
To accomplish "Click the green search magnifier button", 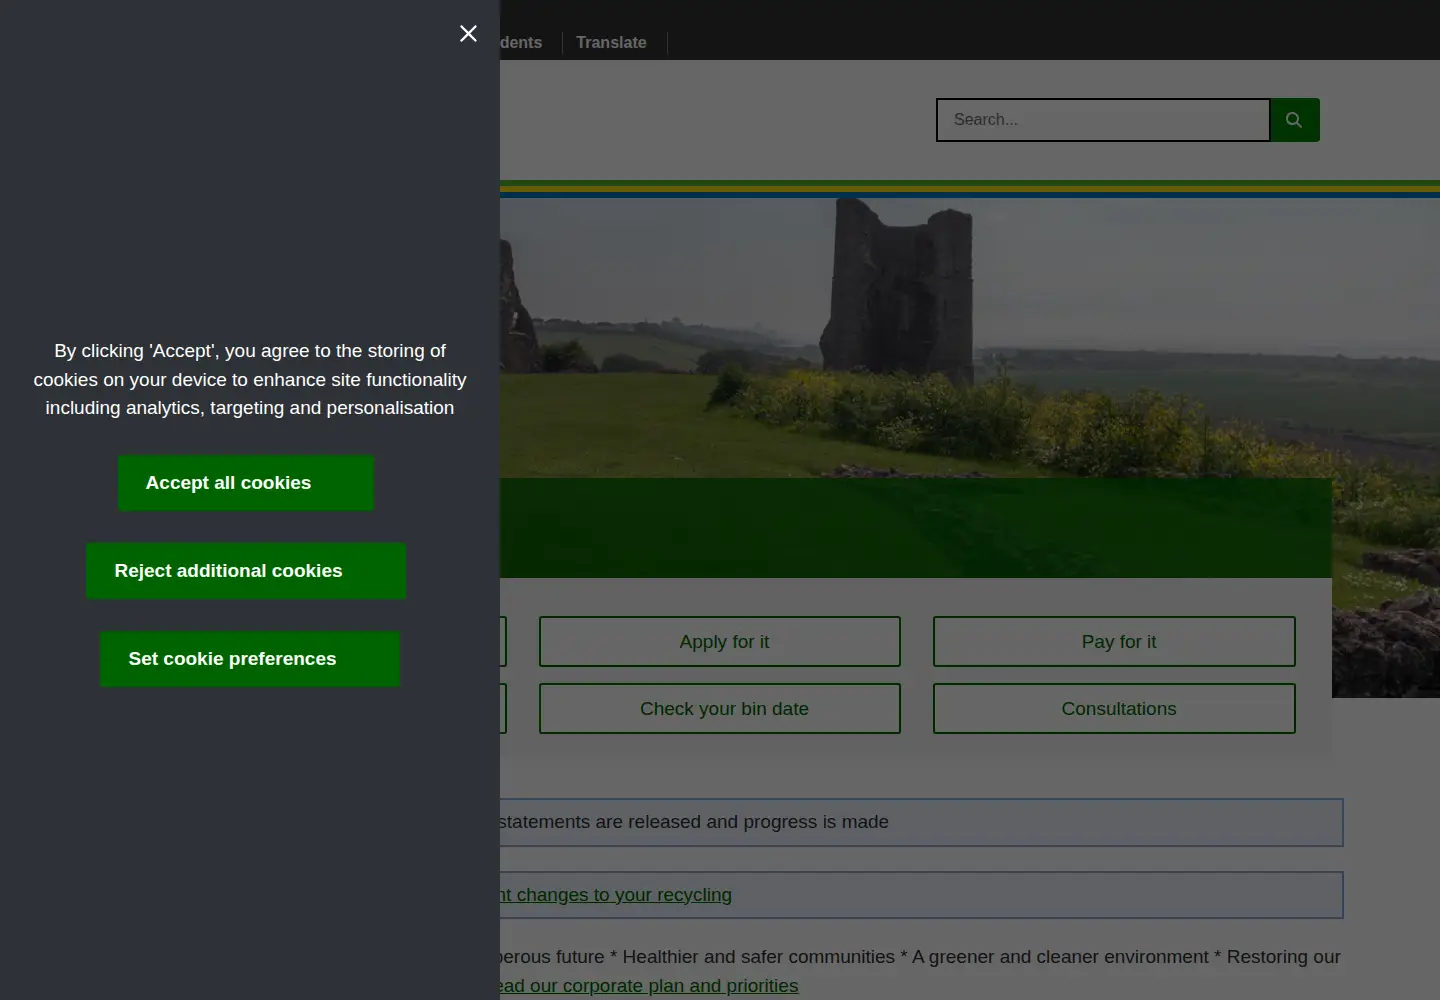I will tap(1294, 120).
